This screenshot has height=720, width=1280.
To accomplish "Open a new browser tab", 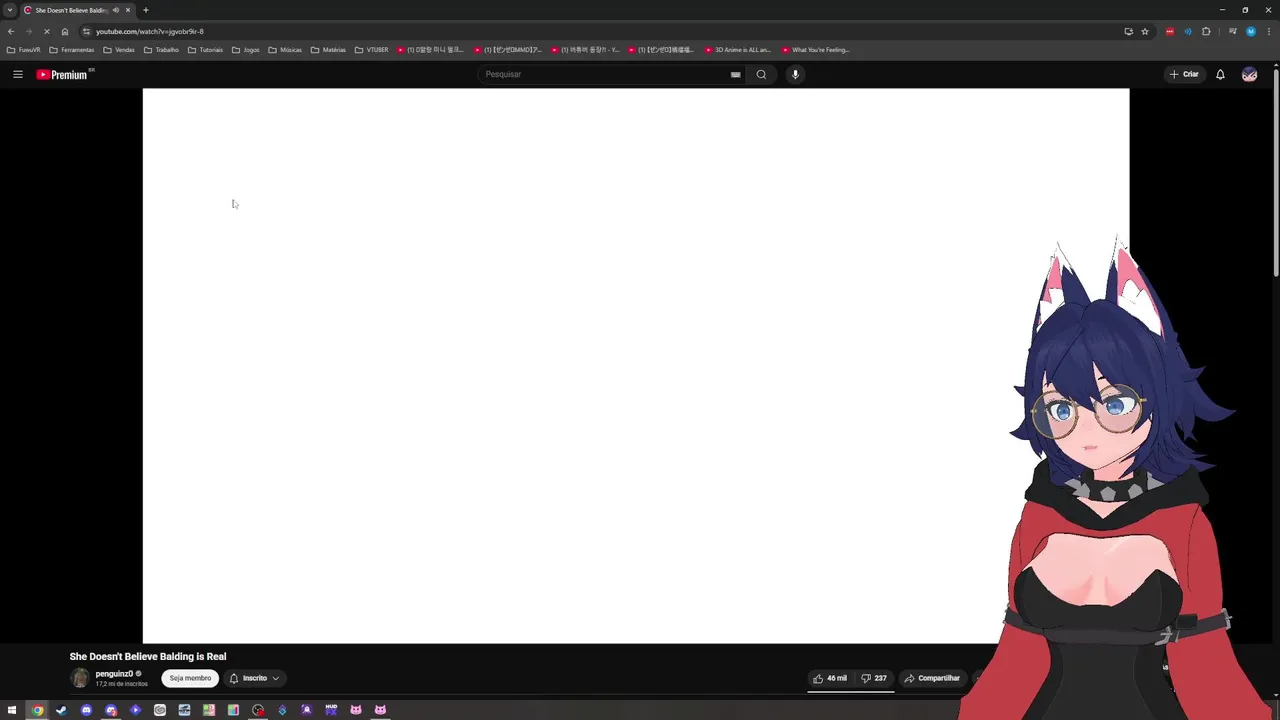I will click(146, 10).
